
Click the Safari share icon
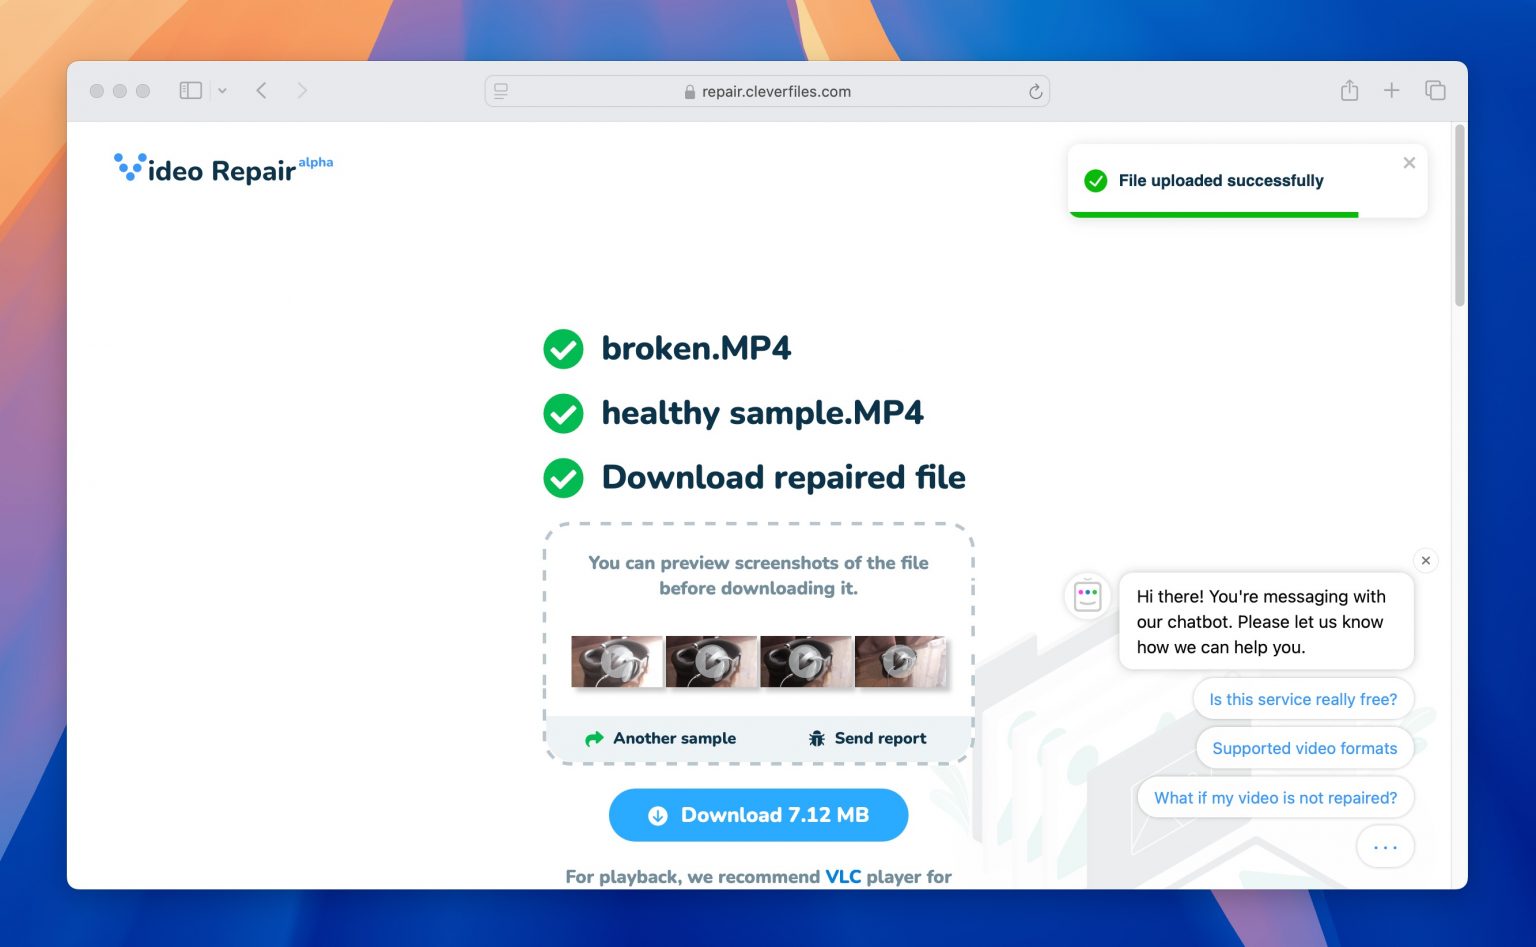click(x=1349, y=90)
